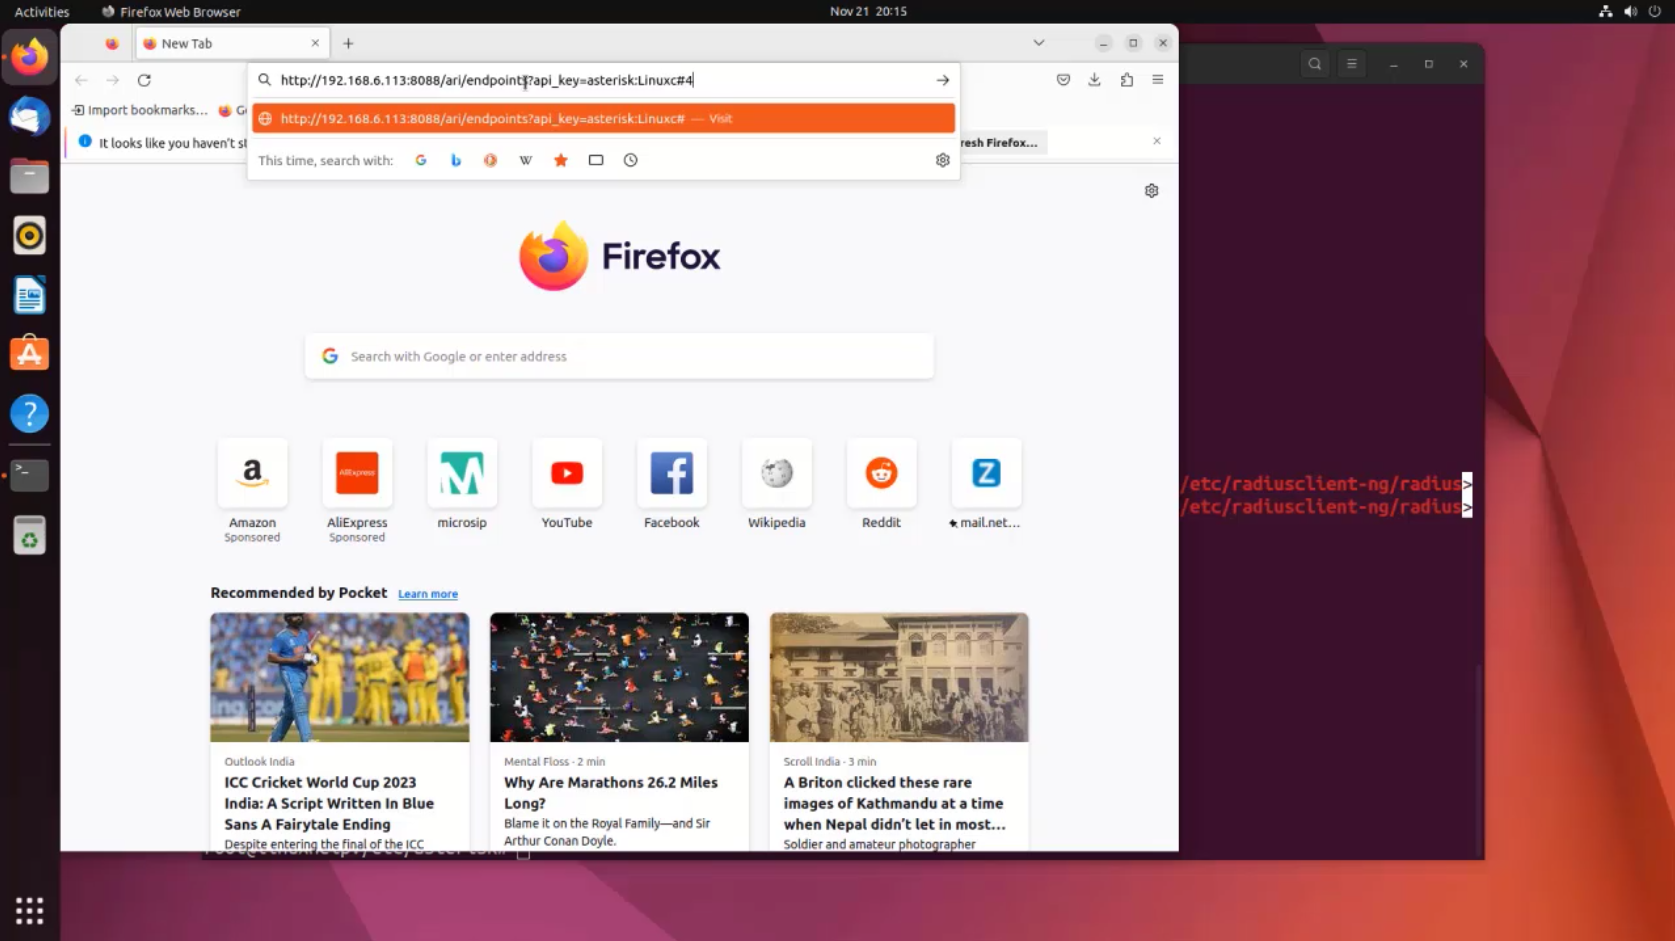1675x941 pixels.
Task: Open Files from the dock
Action: [x=29, y=176]
